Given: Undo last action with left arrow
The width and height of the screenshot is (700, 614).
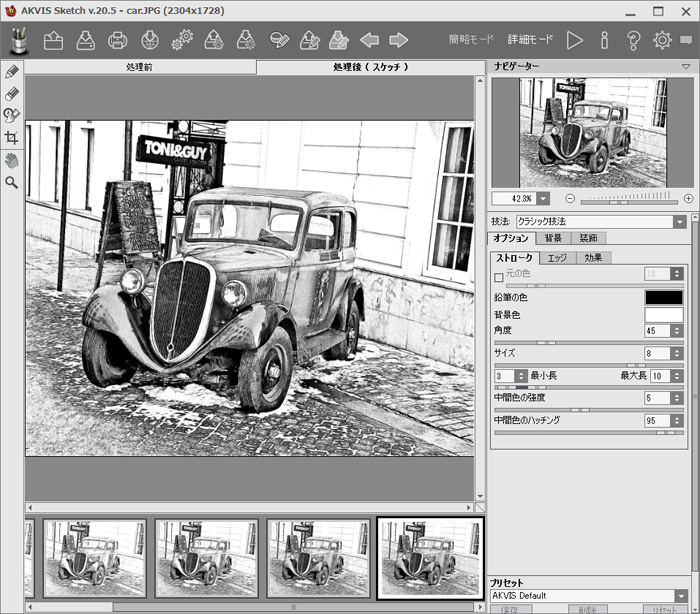Looking at the screenshot, I should pyautogui.click(x=370, y=40).
